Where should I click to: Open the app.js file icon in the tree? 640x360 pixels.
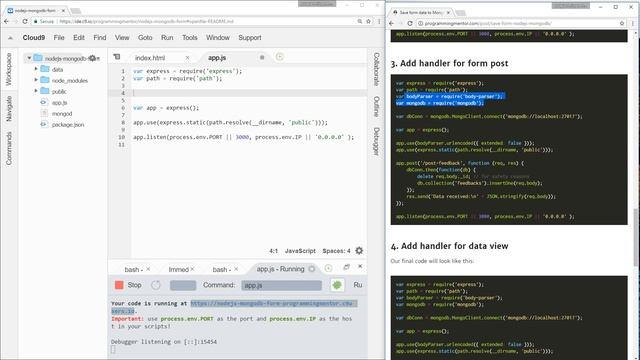tap(44, 102)
